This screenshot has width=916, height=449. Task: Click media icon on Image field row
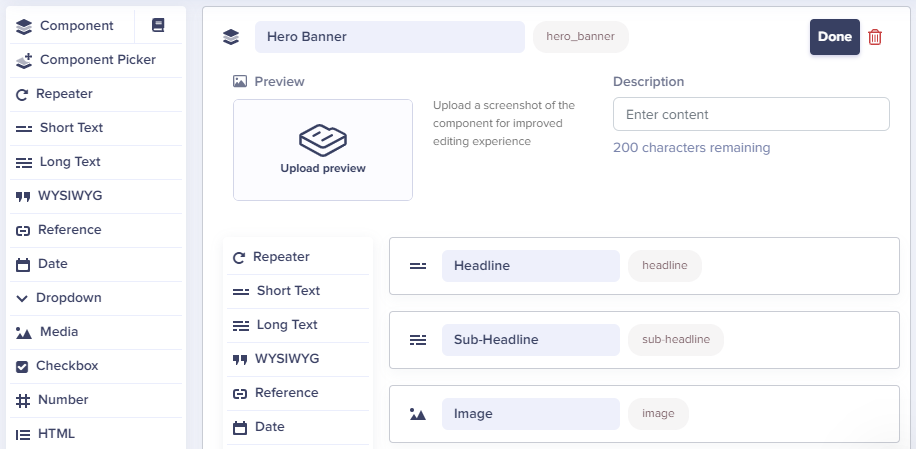pyautogui.click(x=418, y=414)
